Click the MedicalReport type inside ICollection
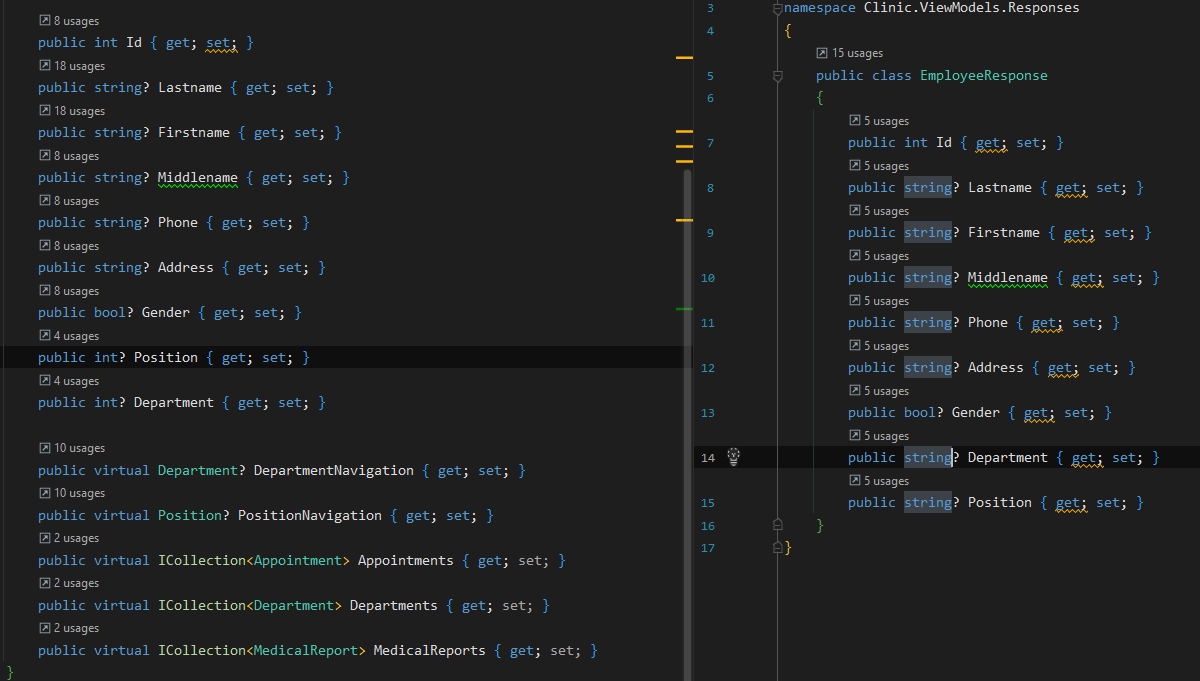1200x681 pixels. tap(306, 650)
